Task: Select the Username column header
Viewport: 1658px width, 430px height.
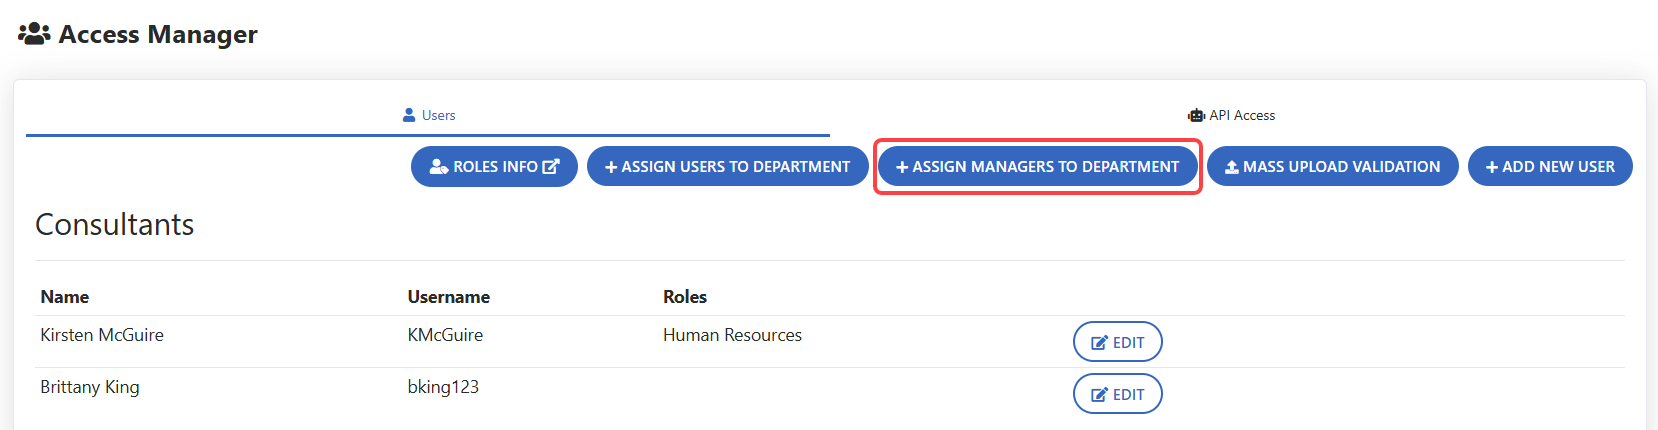Action: click(x=448, y=297)
